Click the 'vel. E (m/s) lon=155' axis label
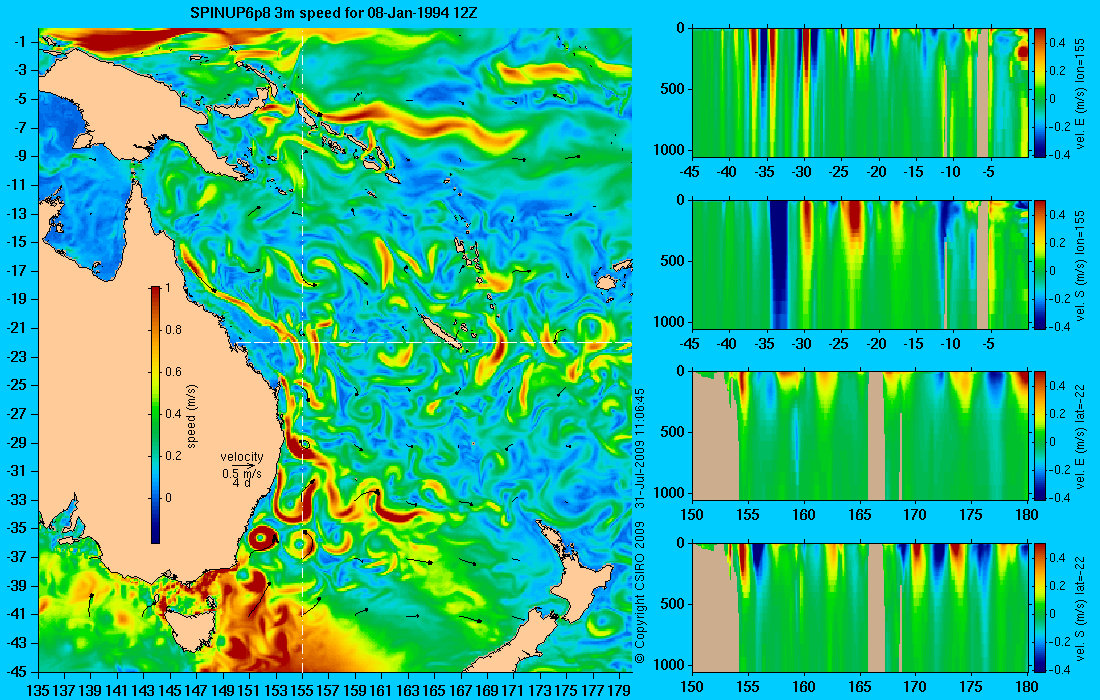 point(1080,94)
